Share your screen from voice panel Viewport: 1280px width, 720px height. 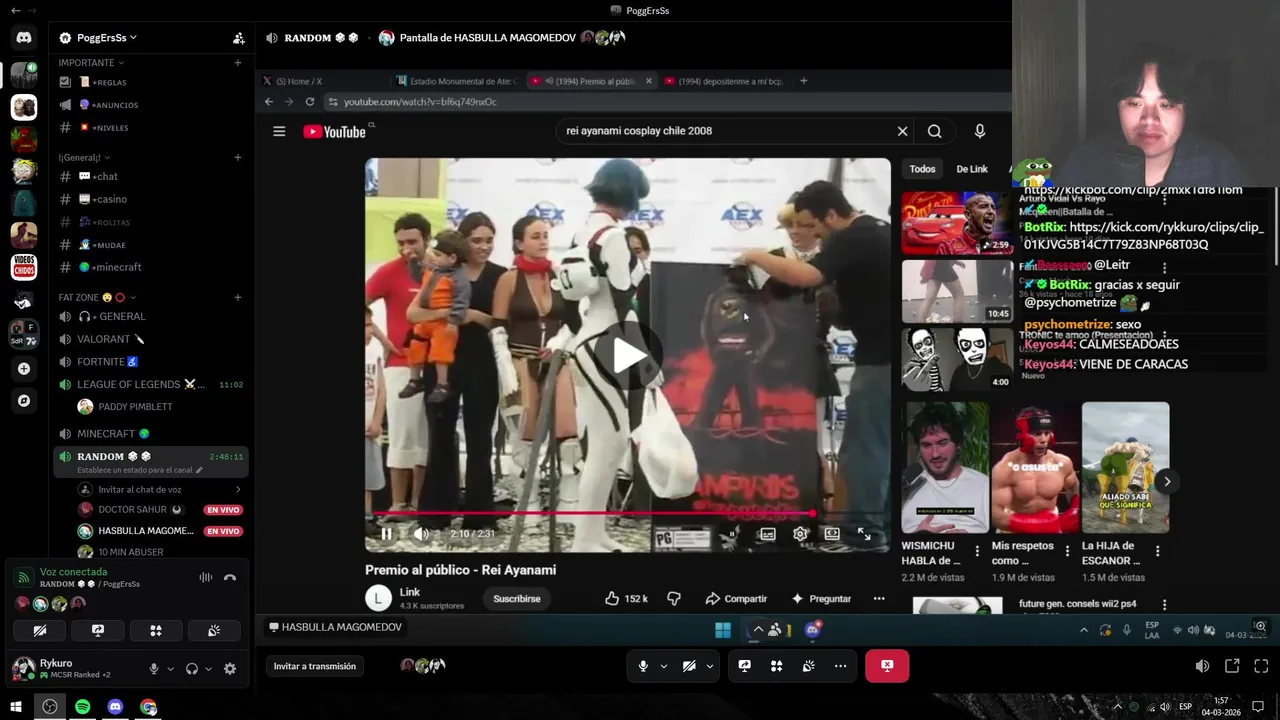(x=98, y=631)
